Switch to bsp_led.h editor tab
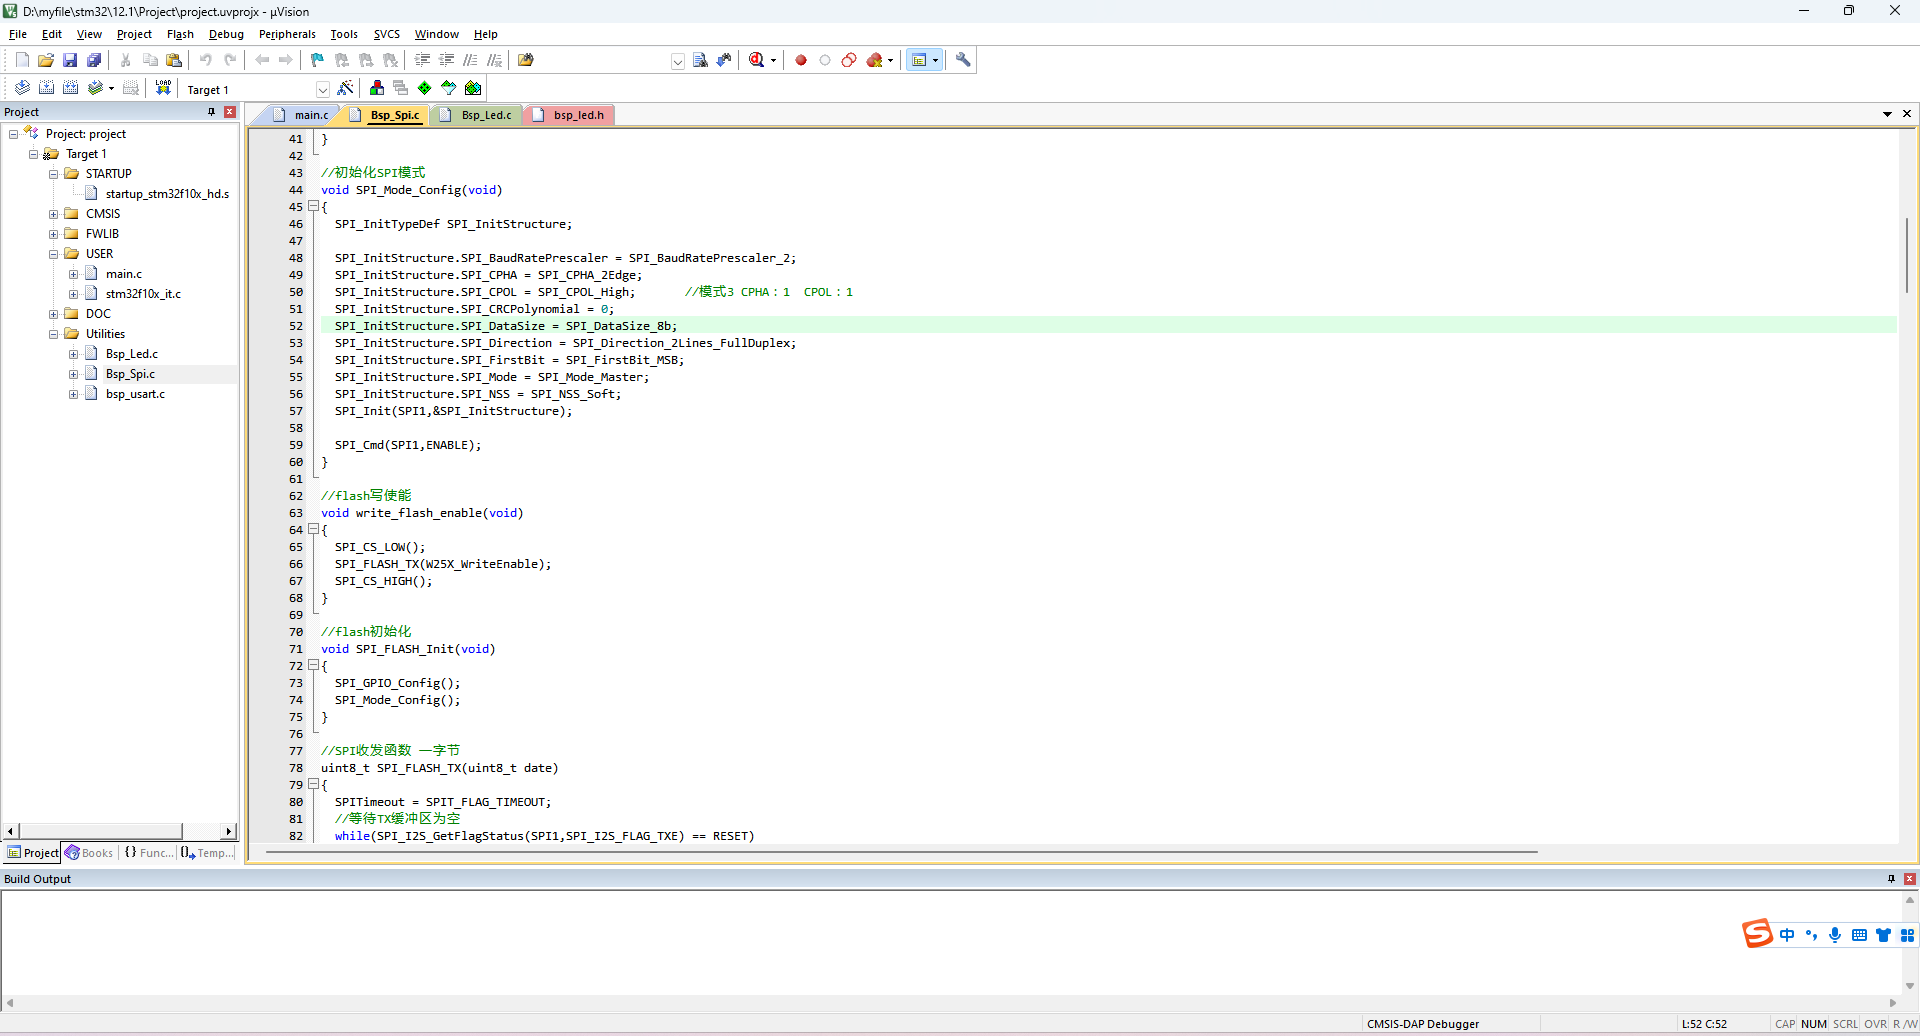Screen dimensions: 1920x1036 click(569, 115)
